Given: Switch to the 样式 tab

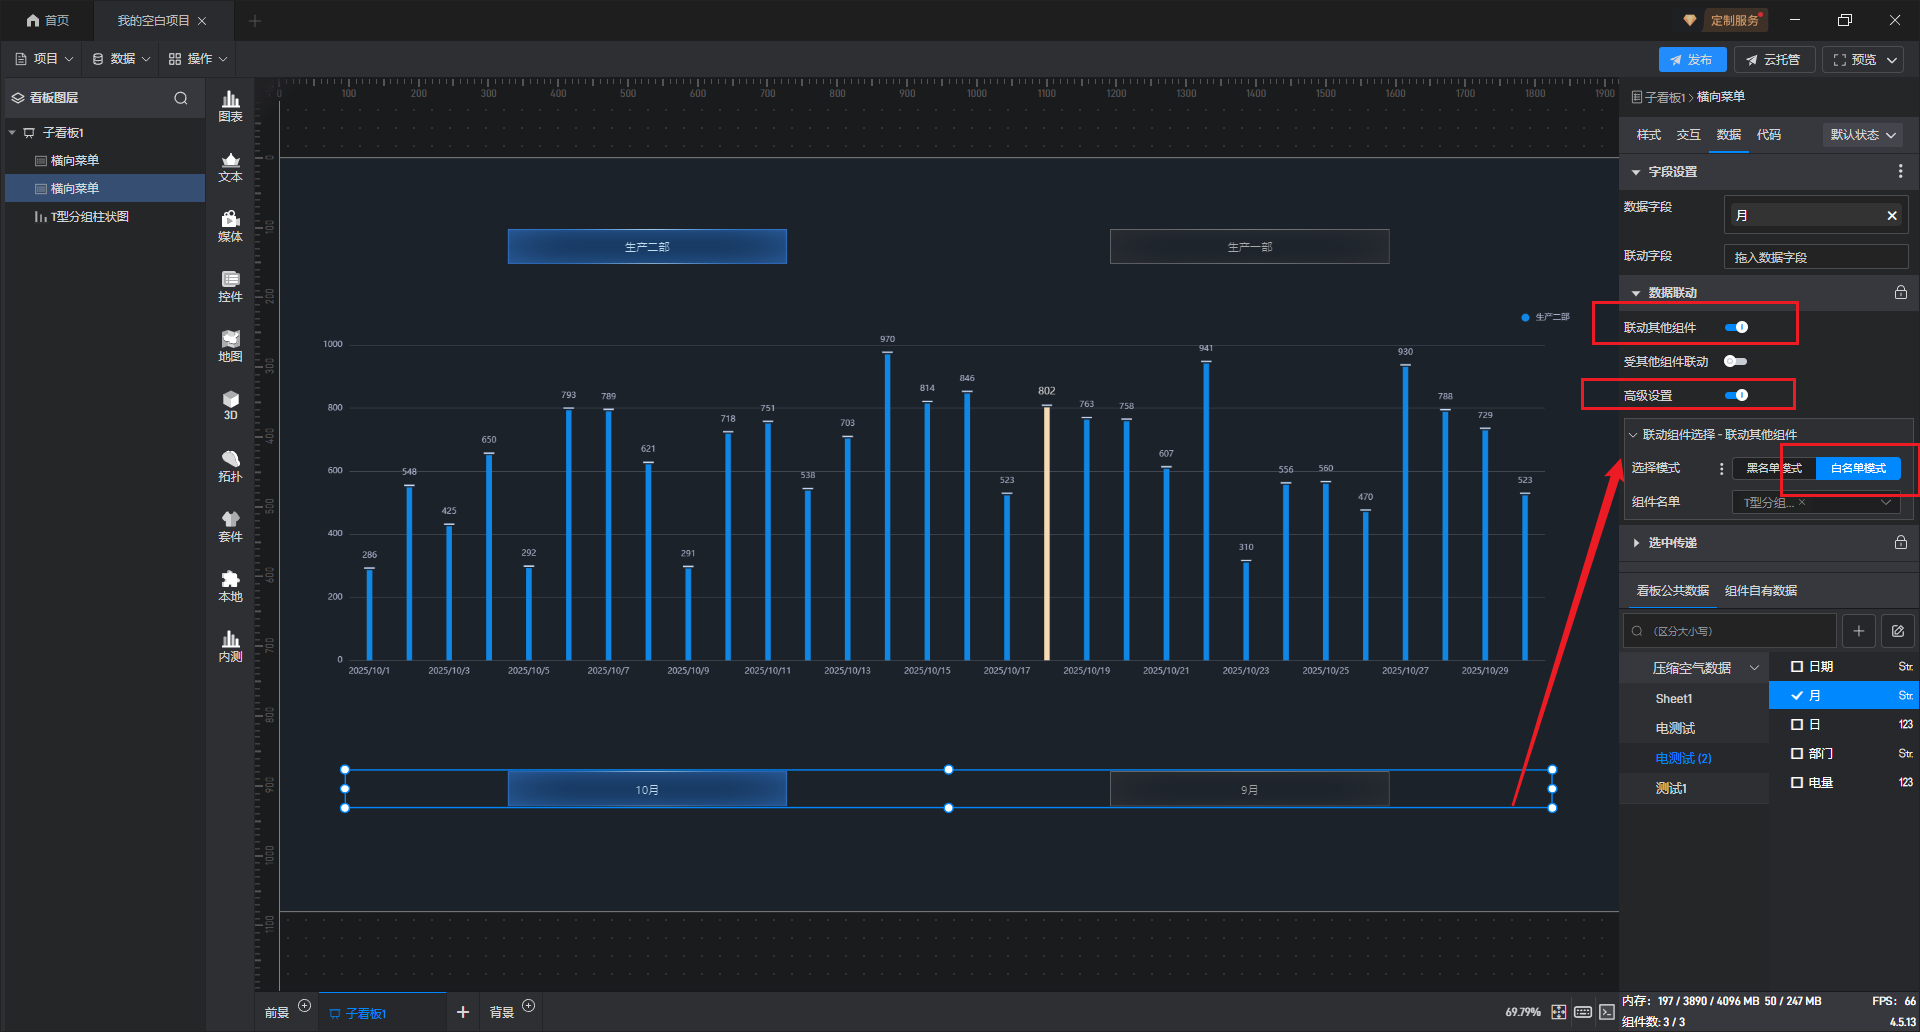Looking at the screenshot, I should [1648, 135].
